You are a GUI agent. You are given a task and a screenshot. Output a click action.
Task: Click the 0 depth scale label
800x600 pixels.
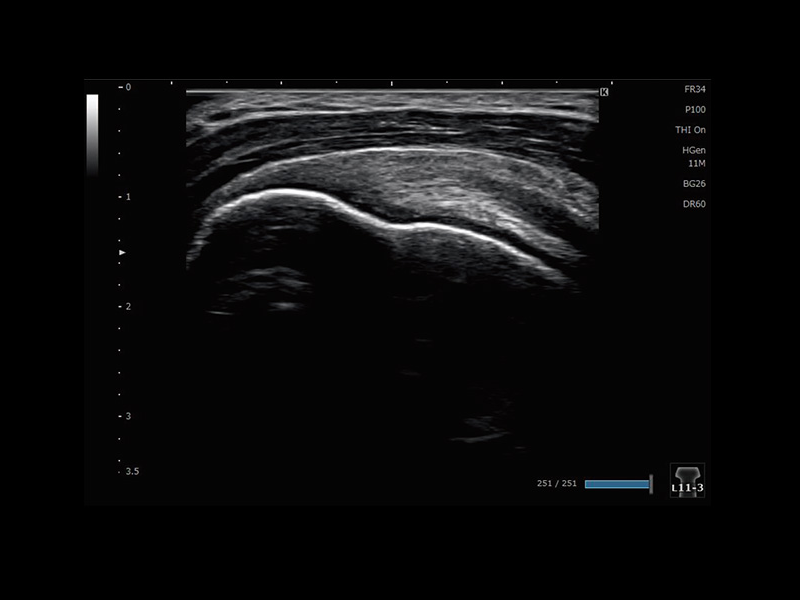pos(128,87)
